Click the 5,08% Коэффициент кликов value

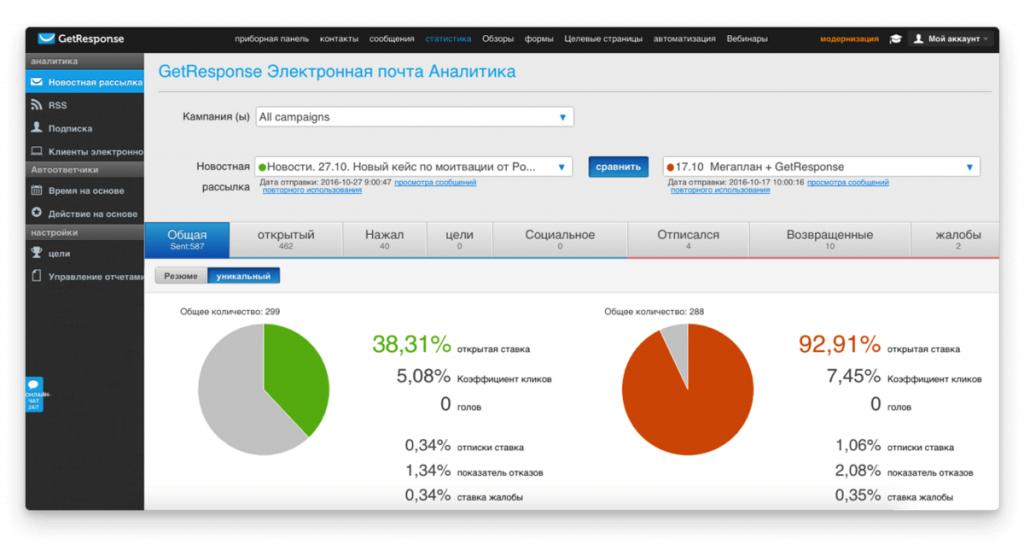point(423,376)
